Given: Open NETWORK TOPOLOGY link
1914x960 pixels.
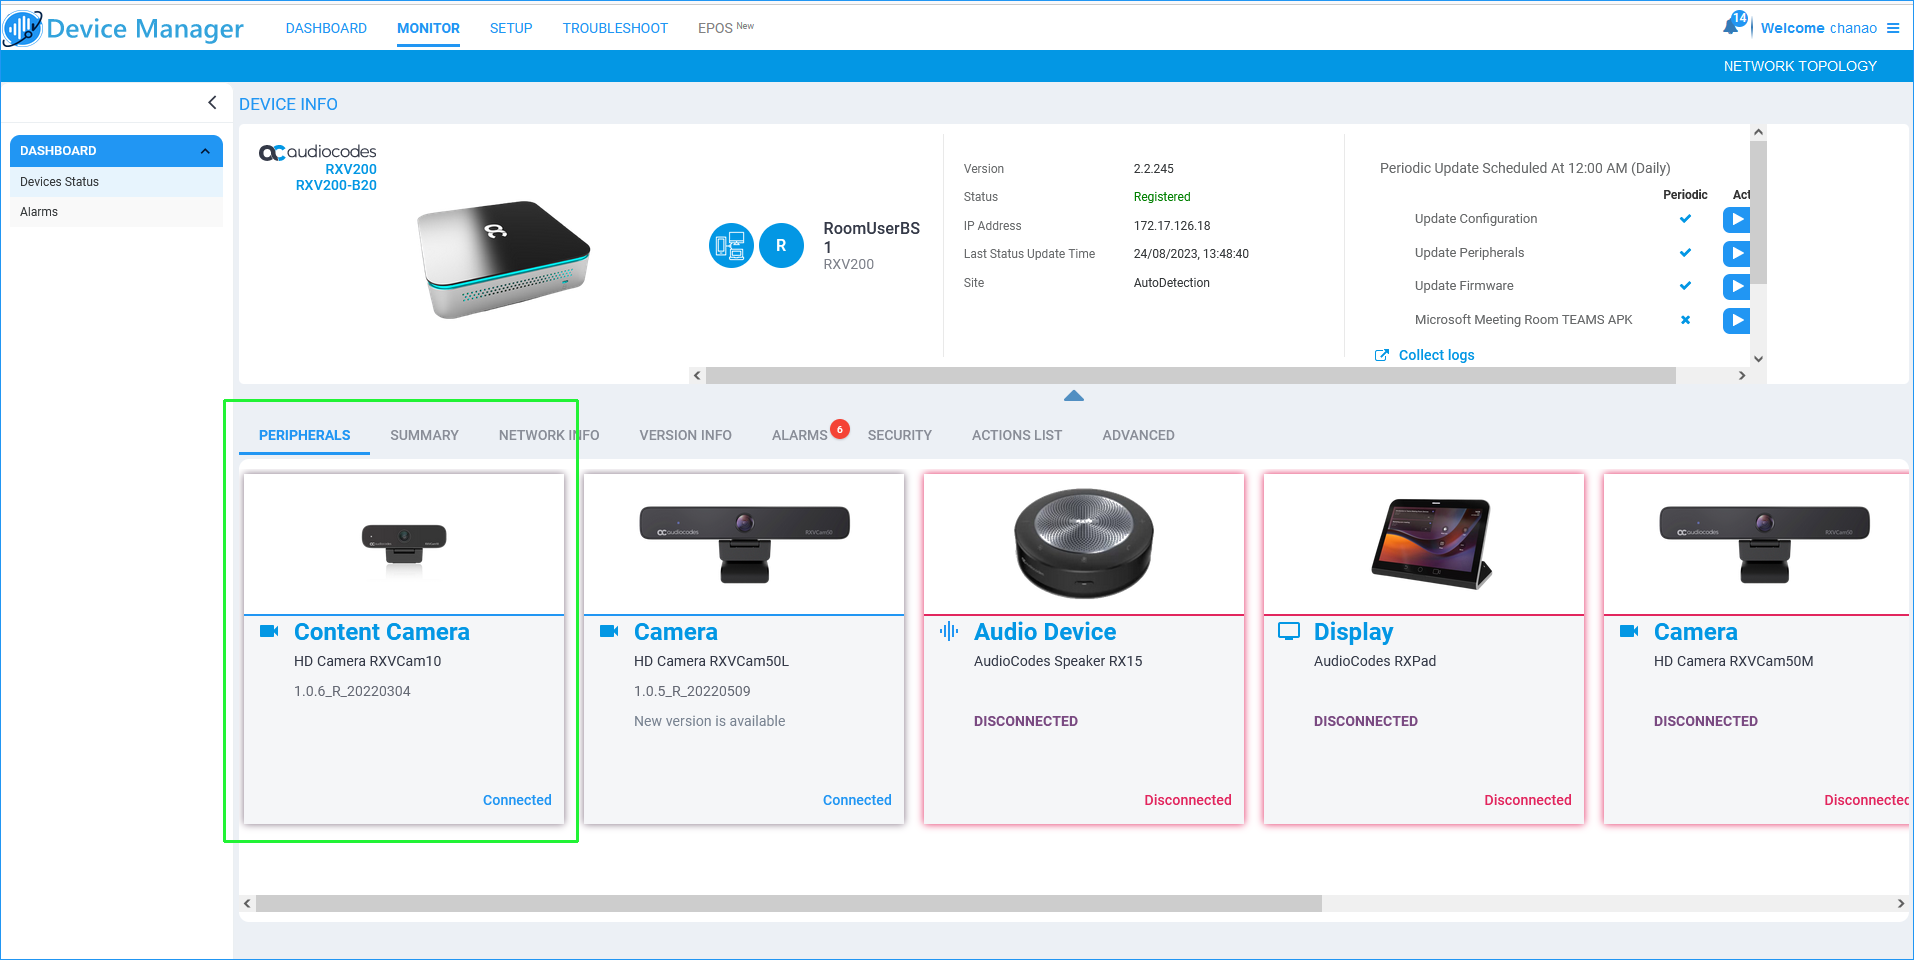Looking at the screenshot, I should [1800, 66].
